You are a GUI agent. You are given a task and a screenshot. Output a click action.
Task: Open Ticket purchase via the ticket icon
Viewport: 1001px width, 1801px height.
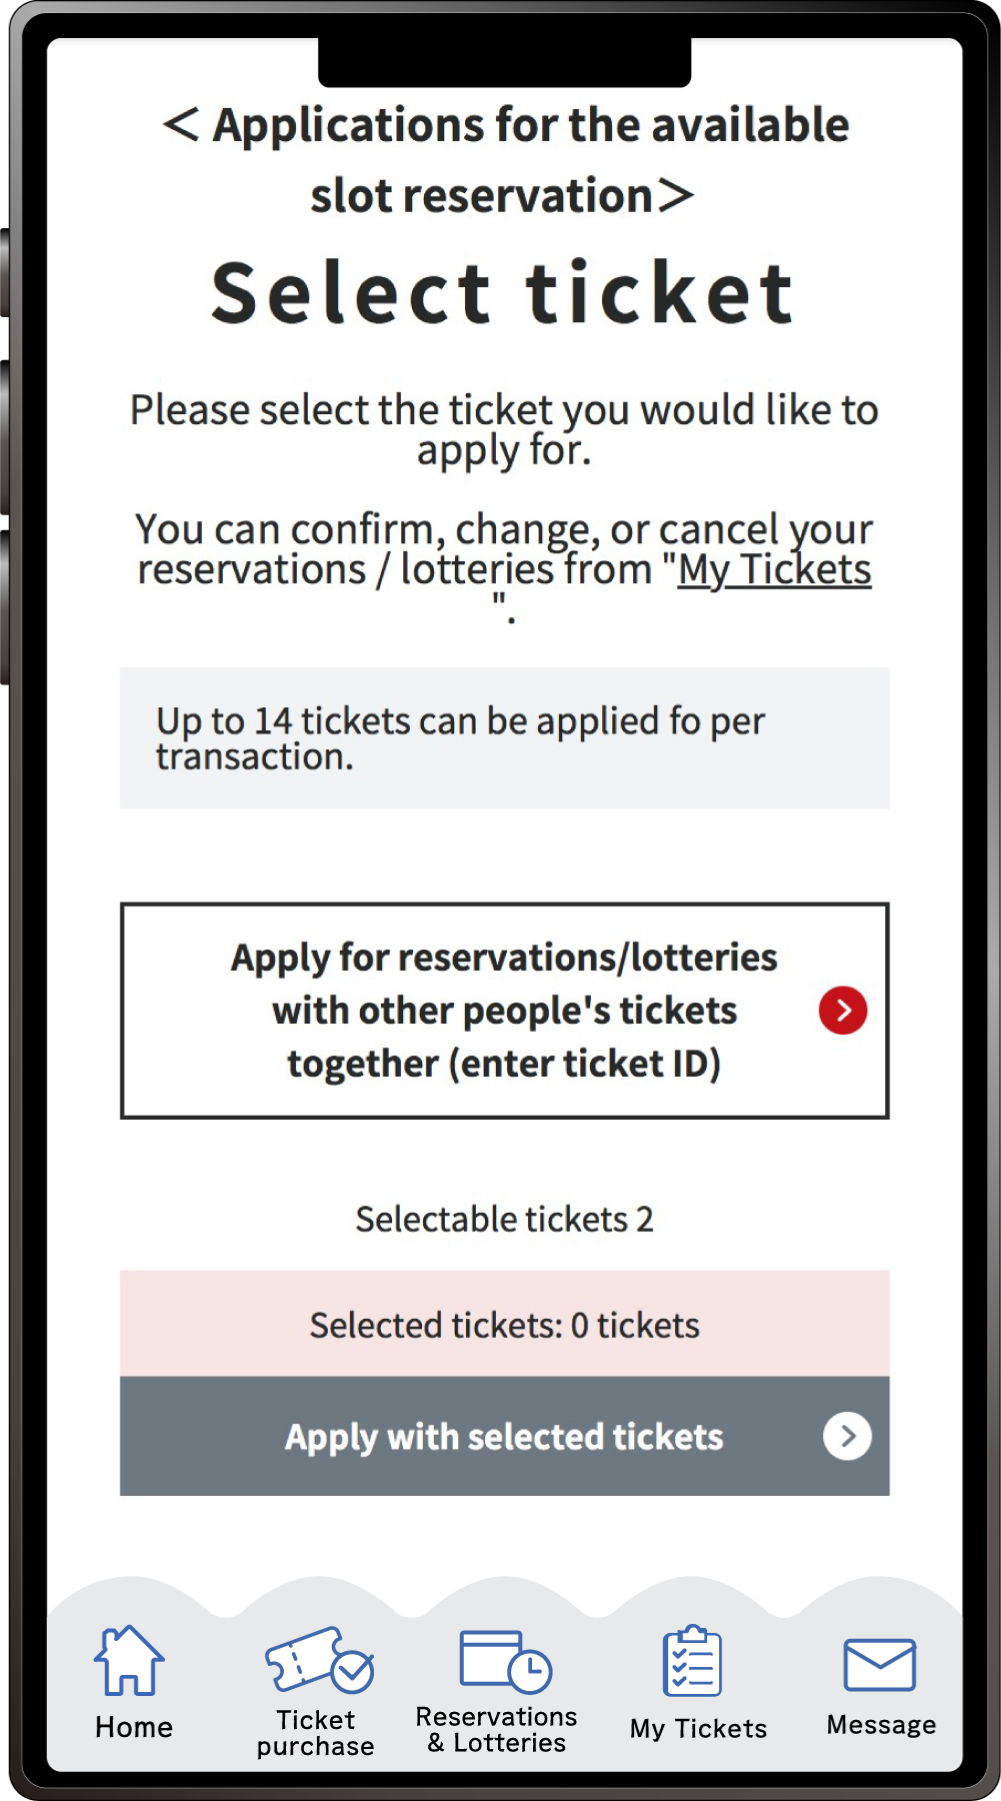click(319, 1659)
